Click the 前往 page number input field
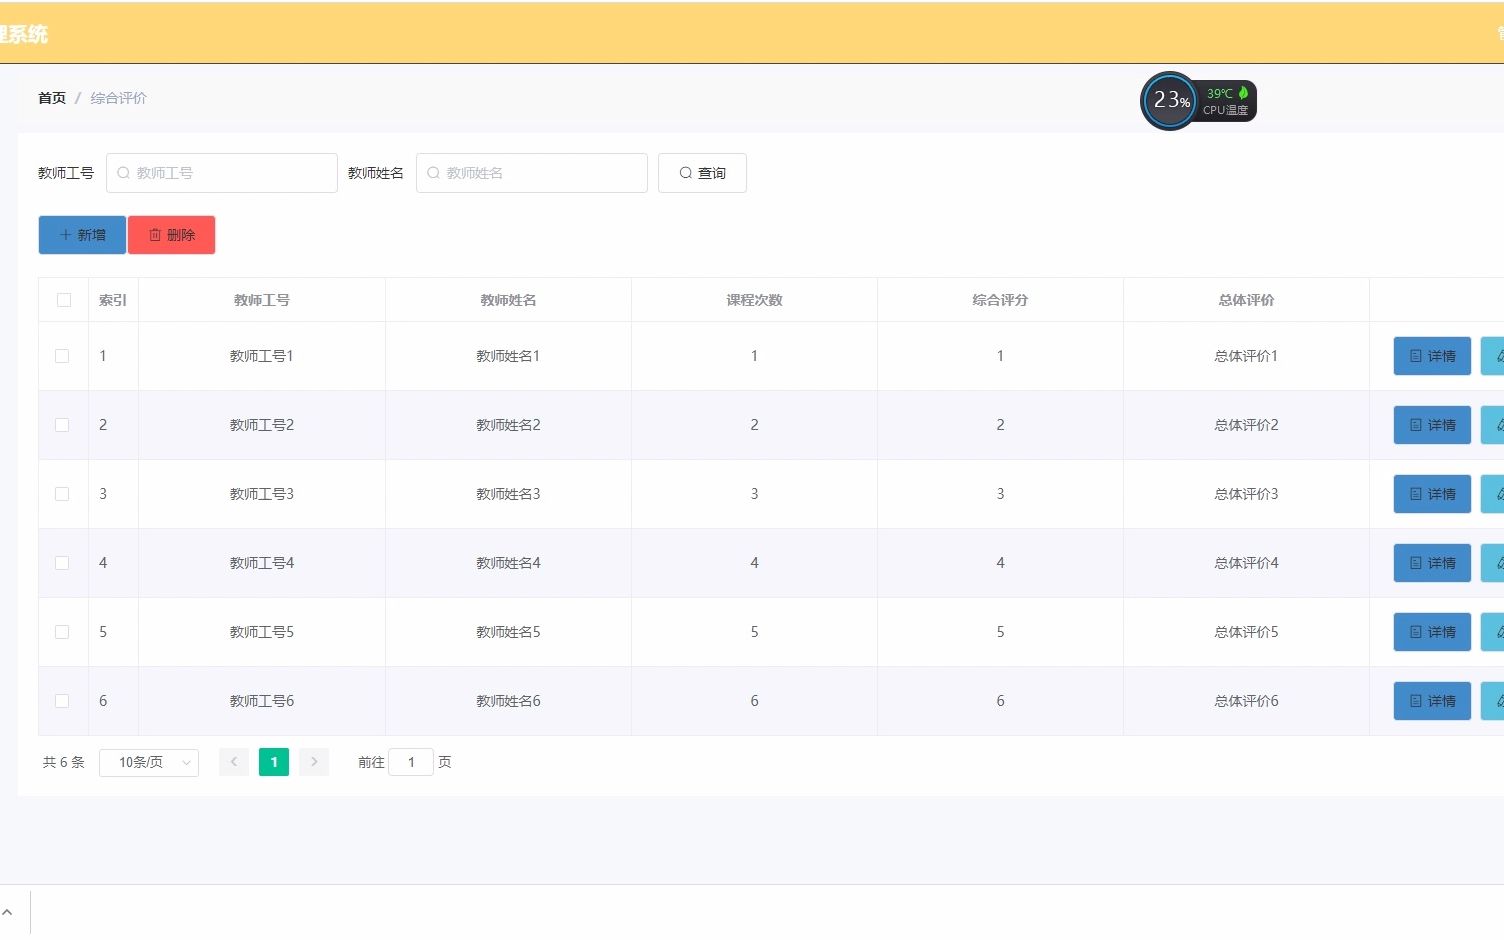The image size is (1504, 940). [x=411, y=761]
